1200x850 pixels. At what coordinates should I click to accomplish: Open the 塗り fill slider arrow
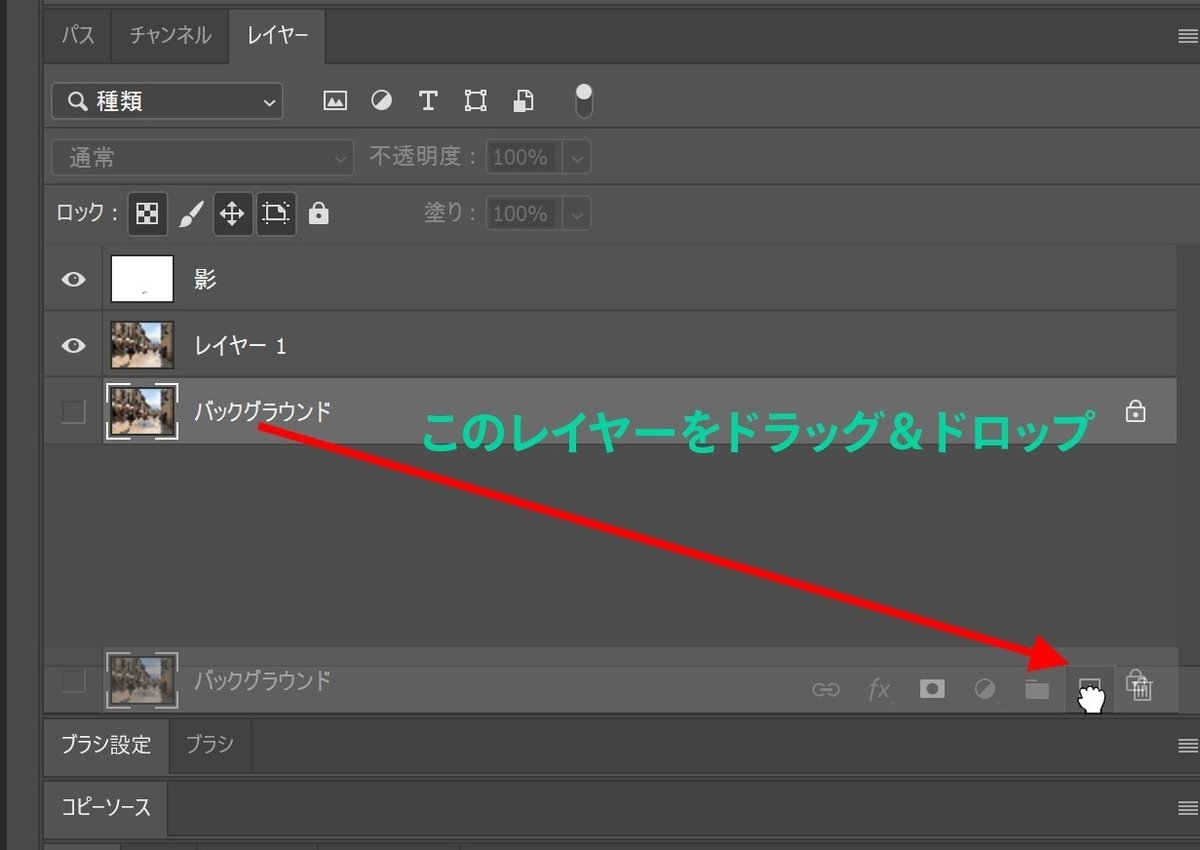577,213
